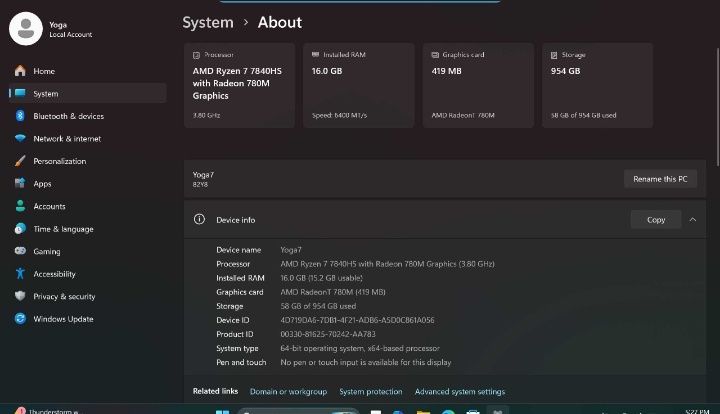The width and height of the screenshot is (720, 414).
Task: Copy the device info
Action: (x=656, y=220)
